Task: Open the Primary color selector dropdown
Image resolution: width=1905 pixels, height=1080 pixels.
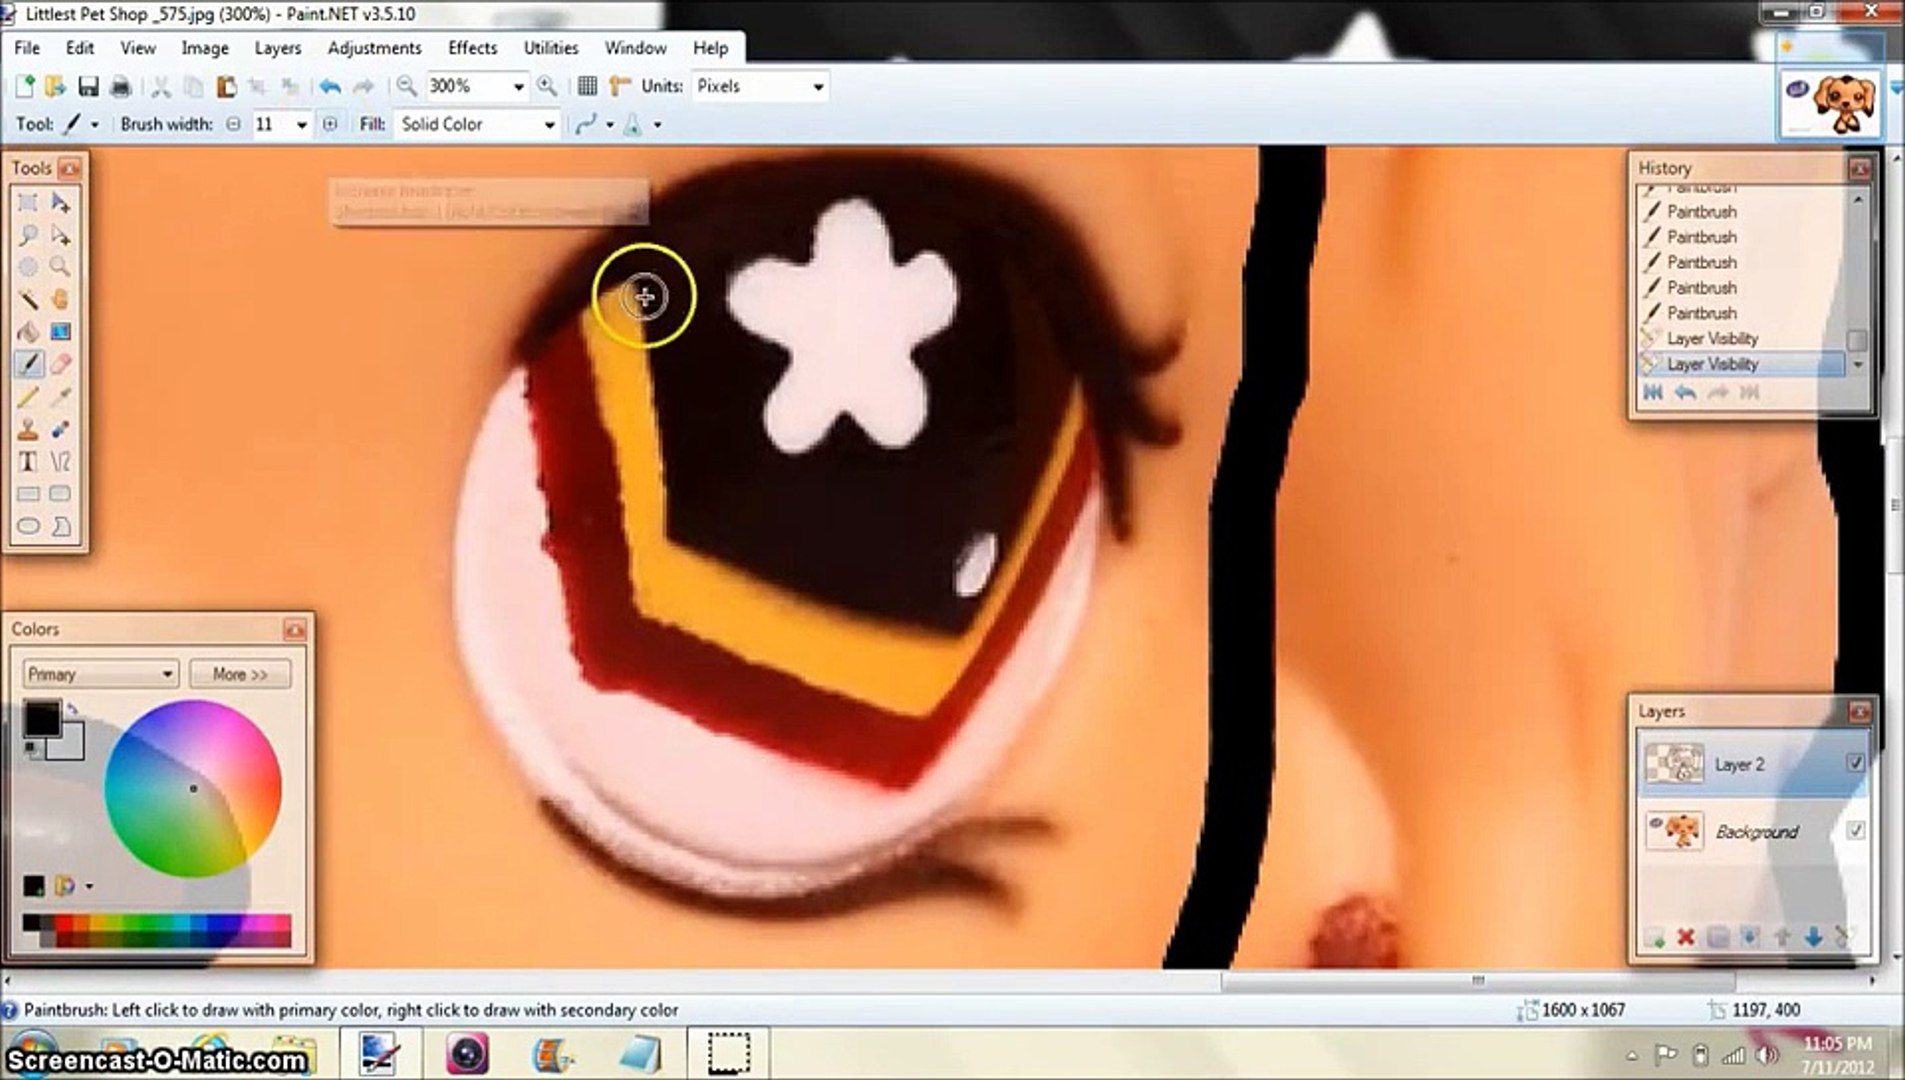Action: click(100, 674)
